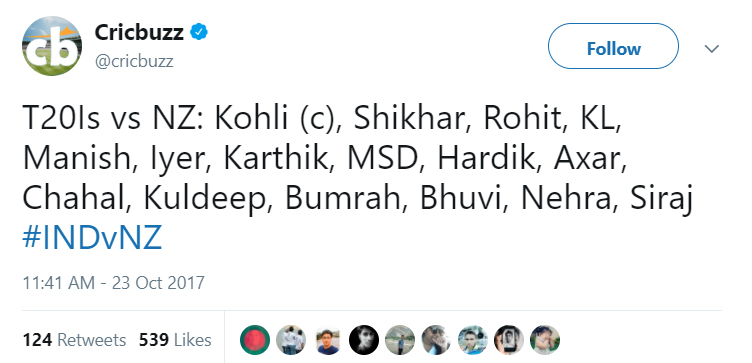Click the avatar showing a phone with photo
The height and width of the screenshot is (363, 752).
click(509, 340)
